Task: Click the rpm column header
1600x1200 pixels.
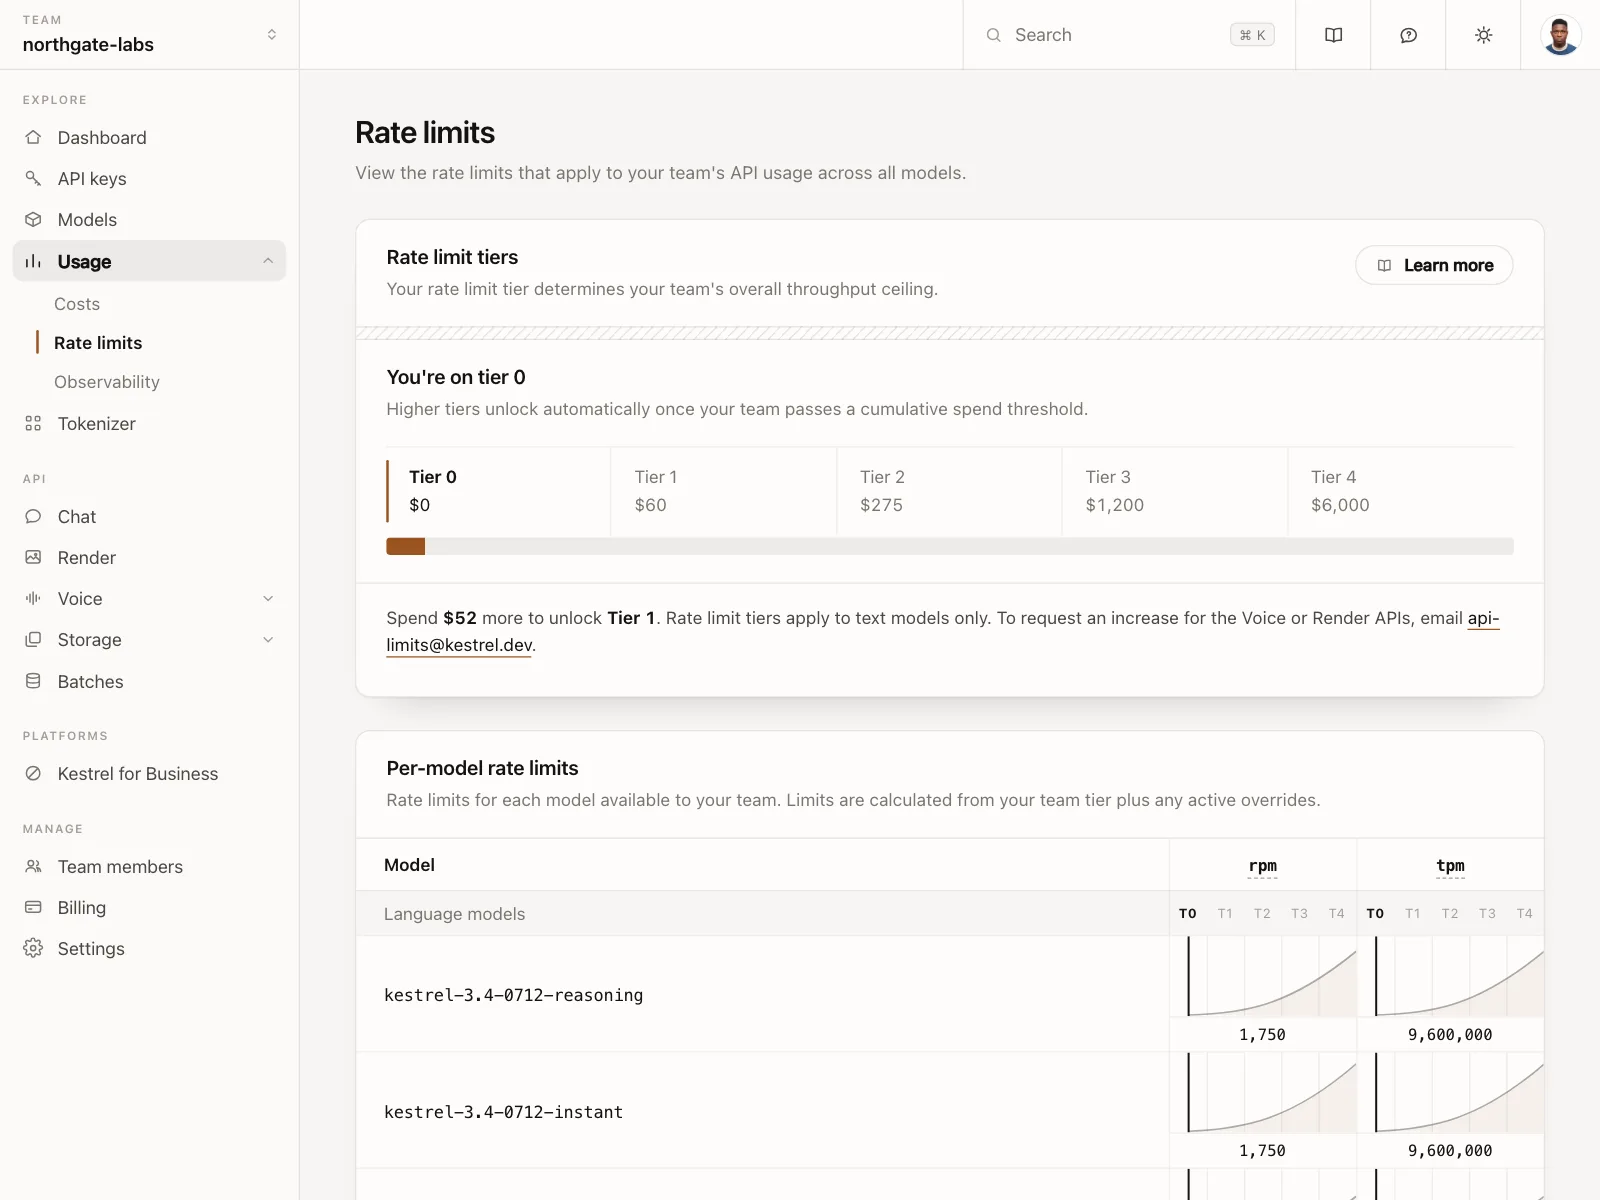Action: [1263, 865]
